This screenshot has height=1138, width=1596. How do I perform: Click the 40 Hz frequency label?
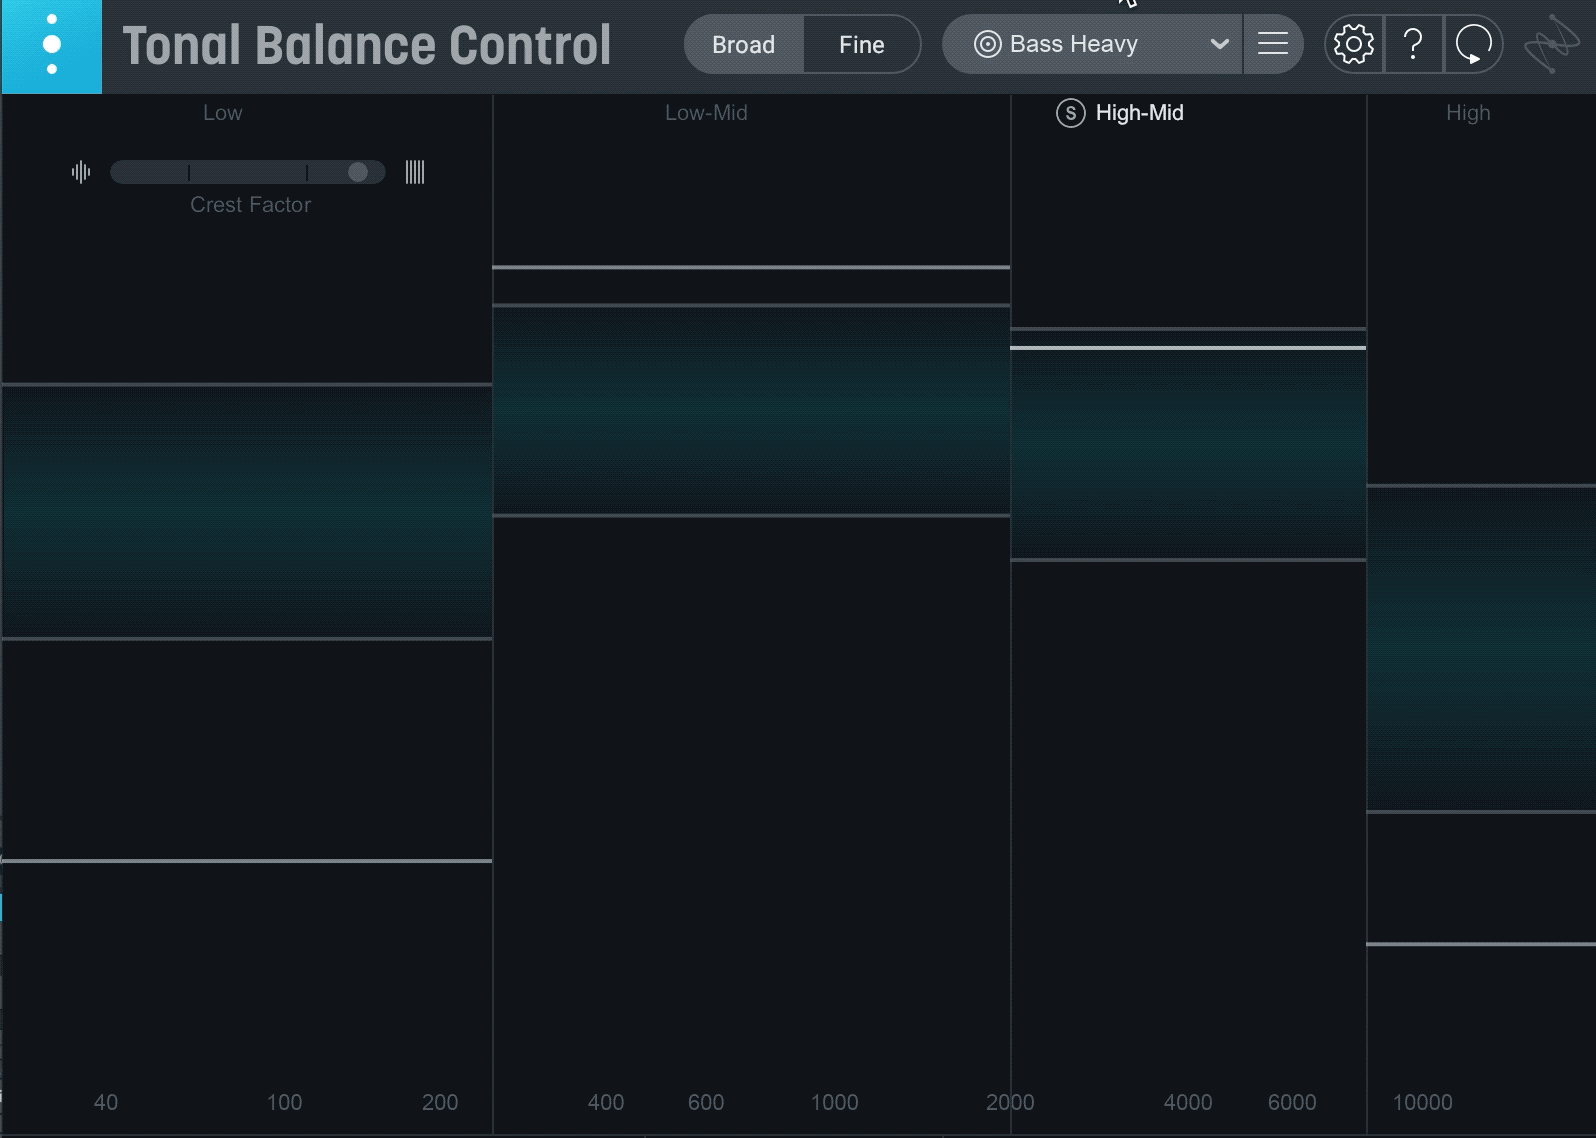(105, 1102)
